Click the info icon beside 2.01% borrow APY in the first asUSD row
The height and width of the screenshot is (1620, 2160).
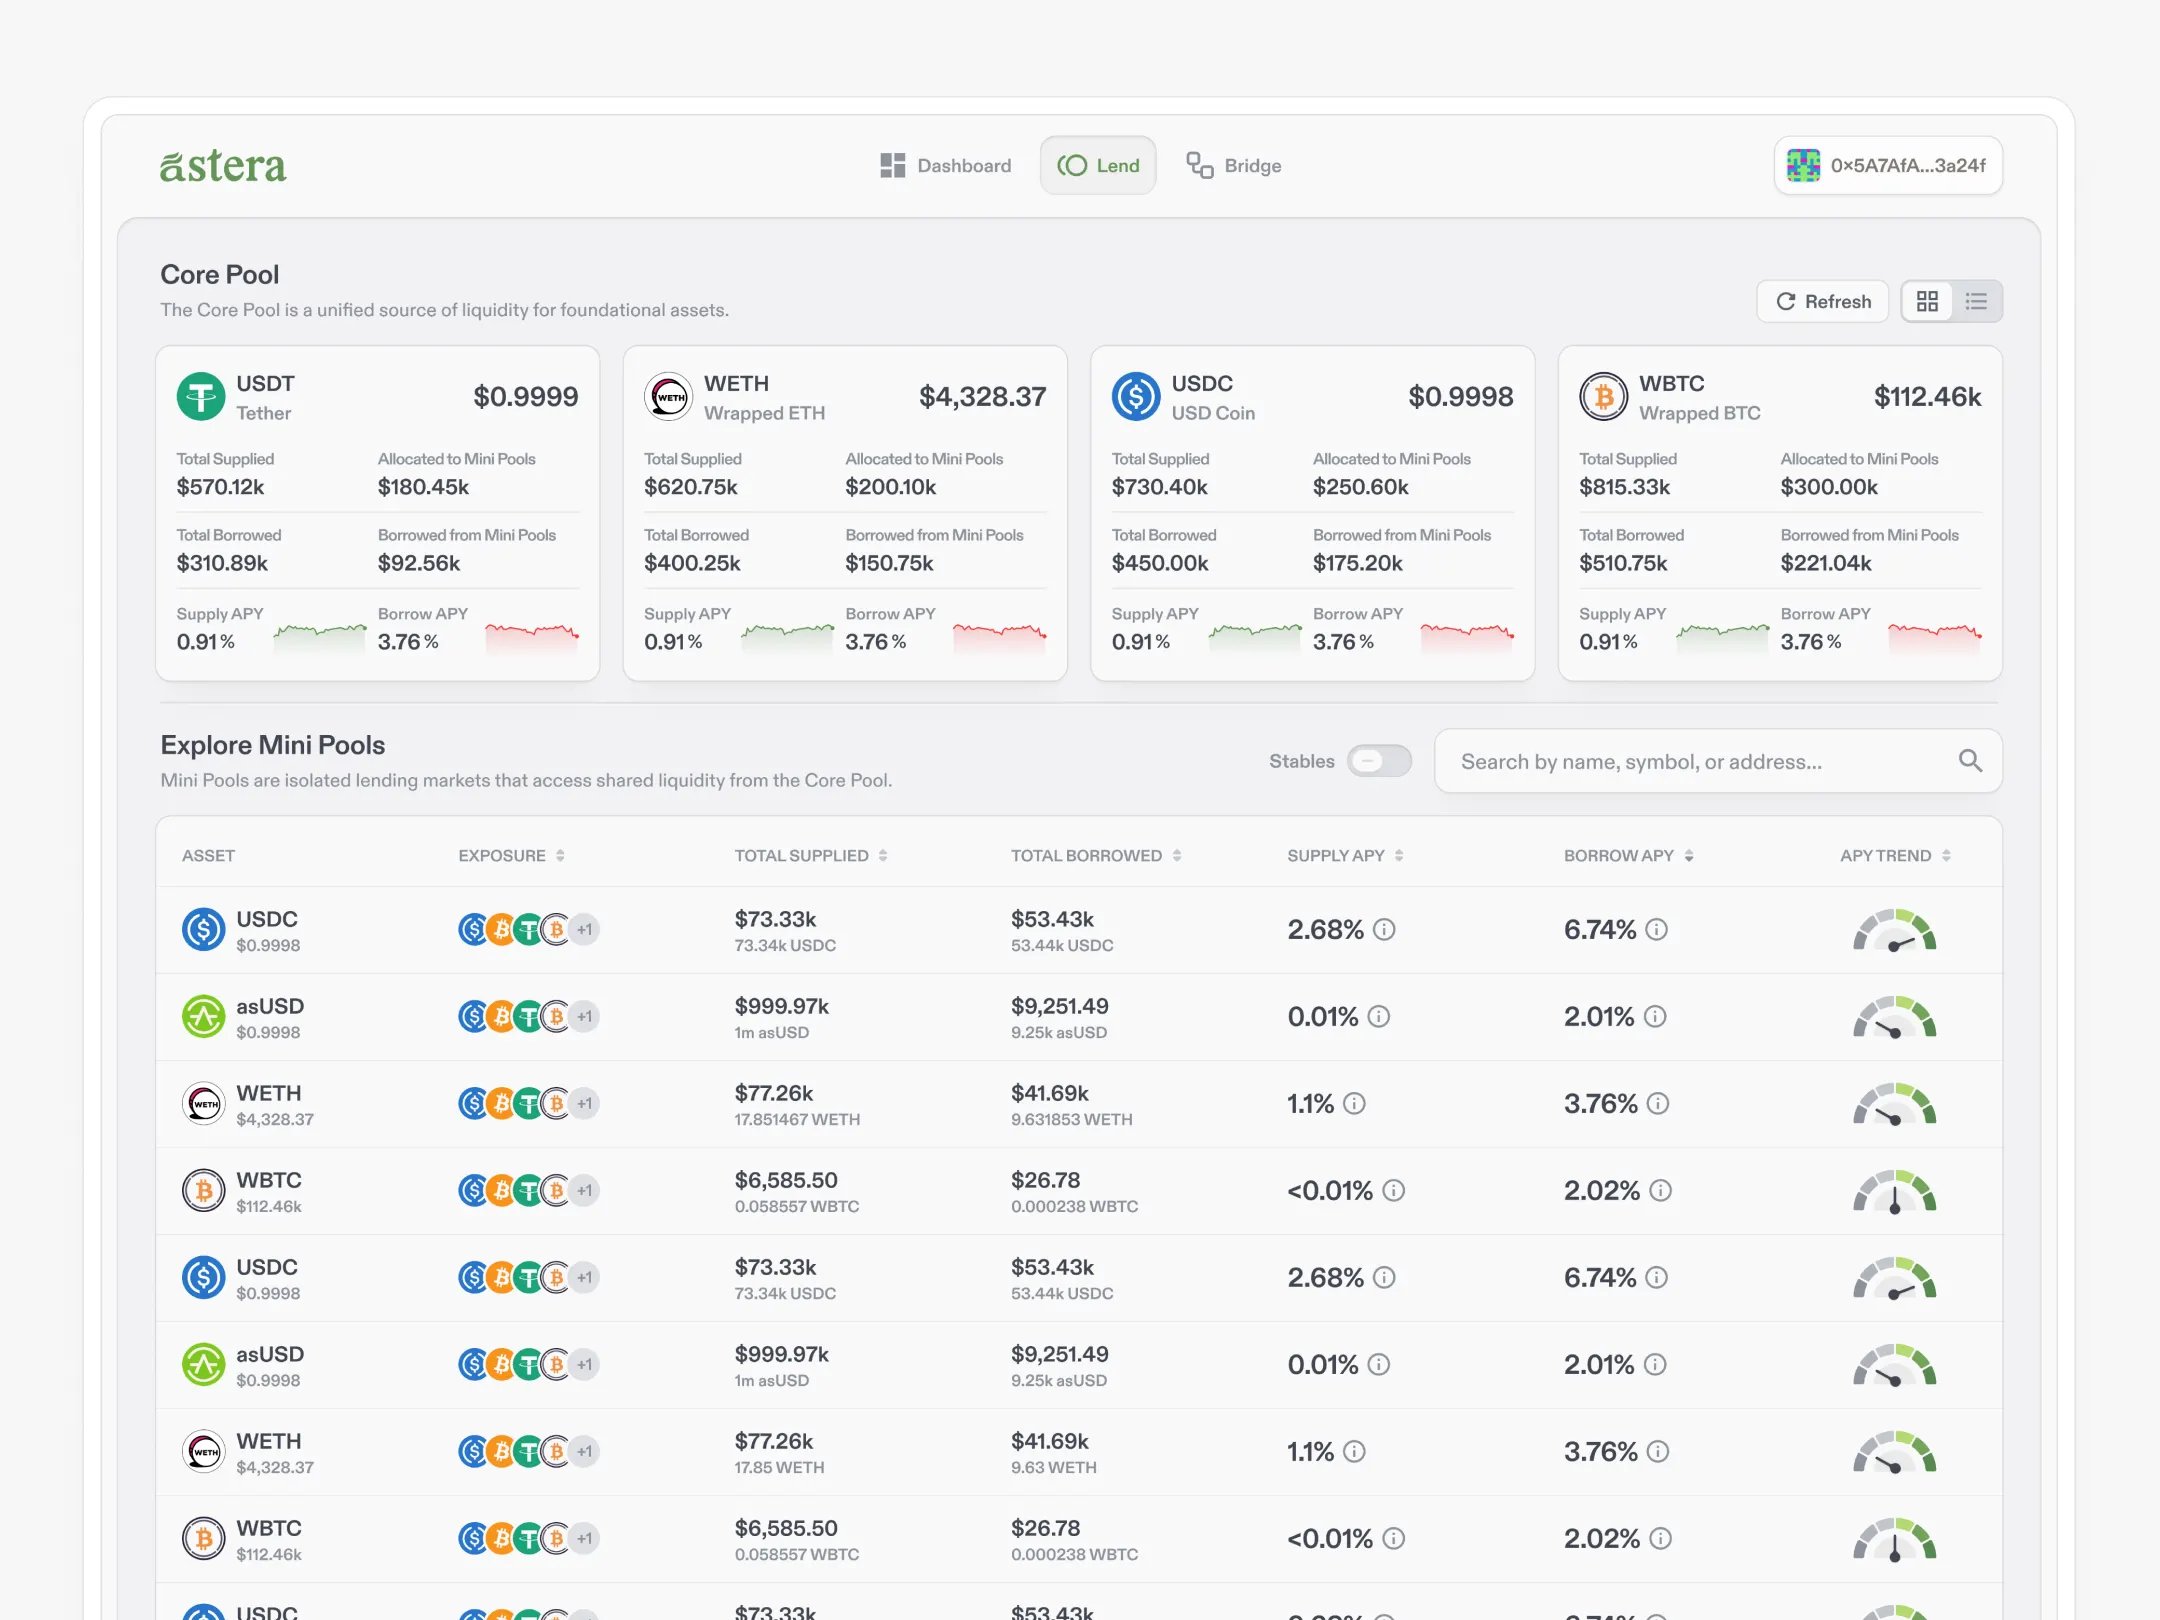point(1655,1017)
